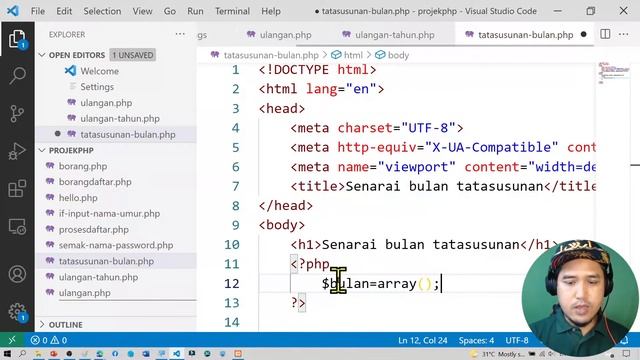Click Spaces: 4 indentation setting
The image size is (640, 360).
tap(476, 340)
